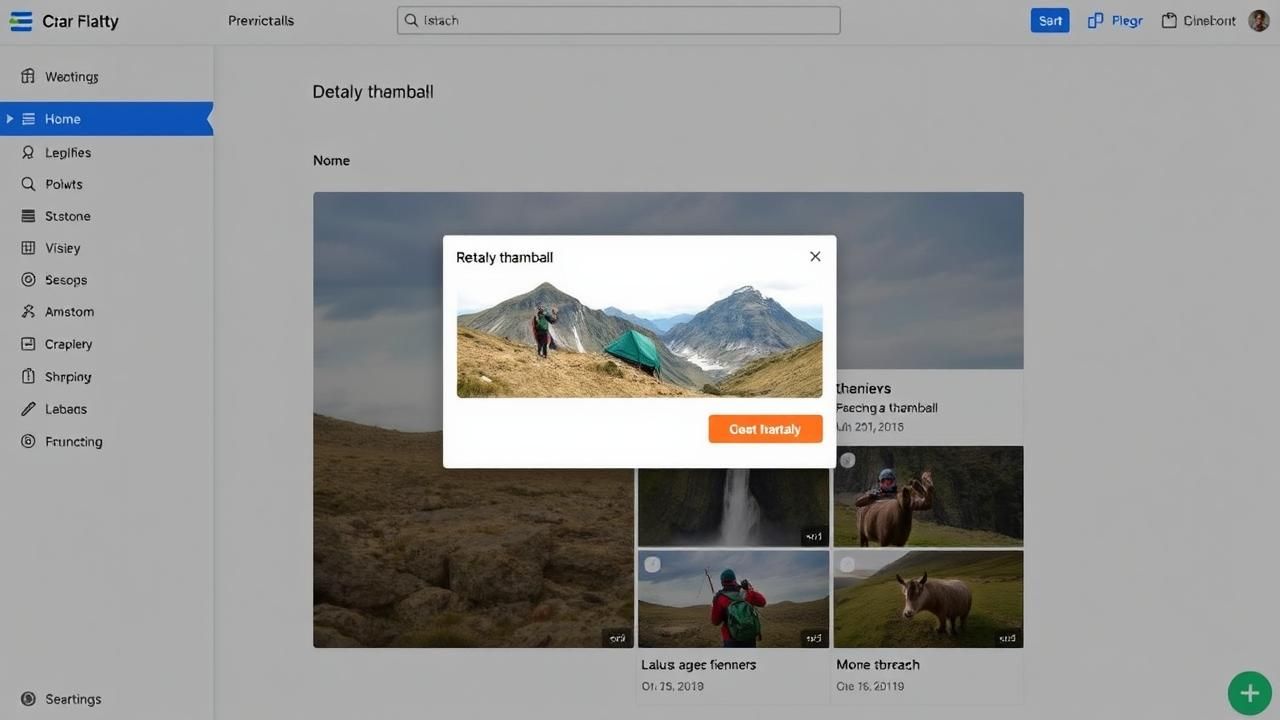This screenshot has width=1280, height=720.
Task: Select the rider on horse photo checkbox
Action: click(848, 461)
